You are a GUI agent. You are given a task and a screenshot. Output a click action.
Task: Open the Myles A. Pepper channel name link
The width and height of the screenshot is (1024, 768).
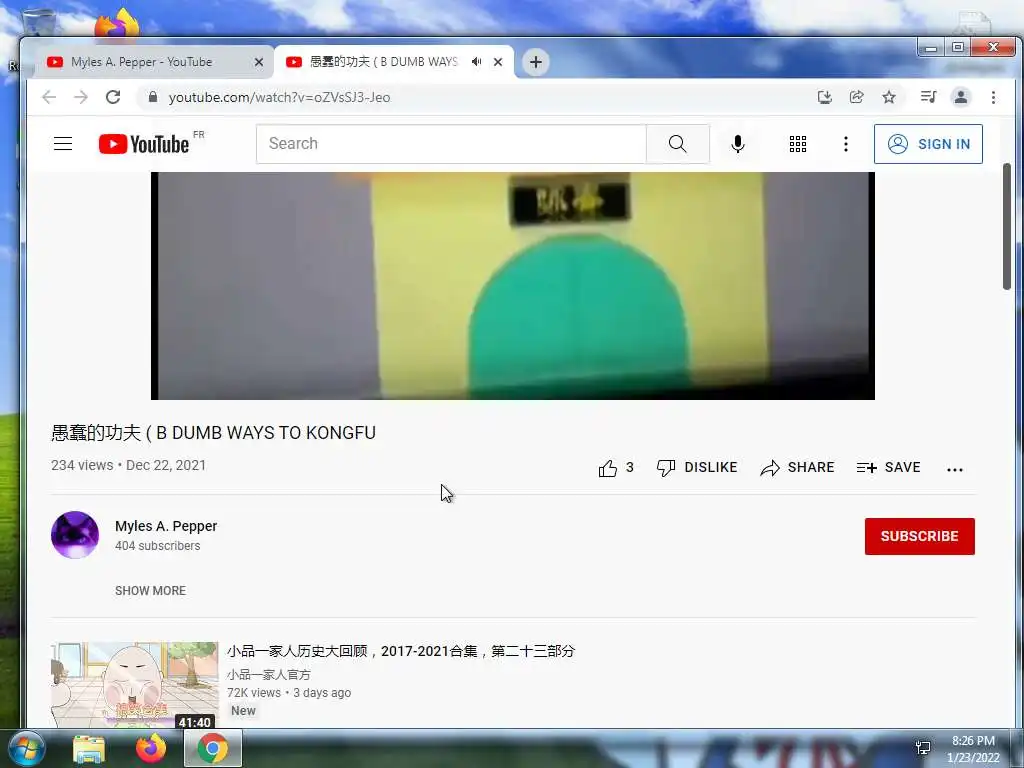[x=166, y=526]
